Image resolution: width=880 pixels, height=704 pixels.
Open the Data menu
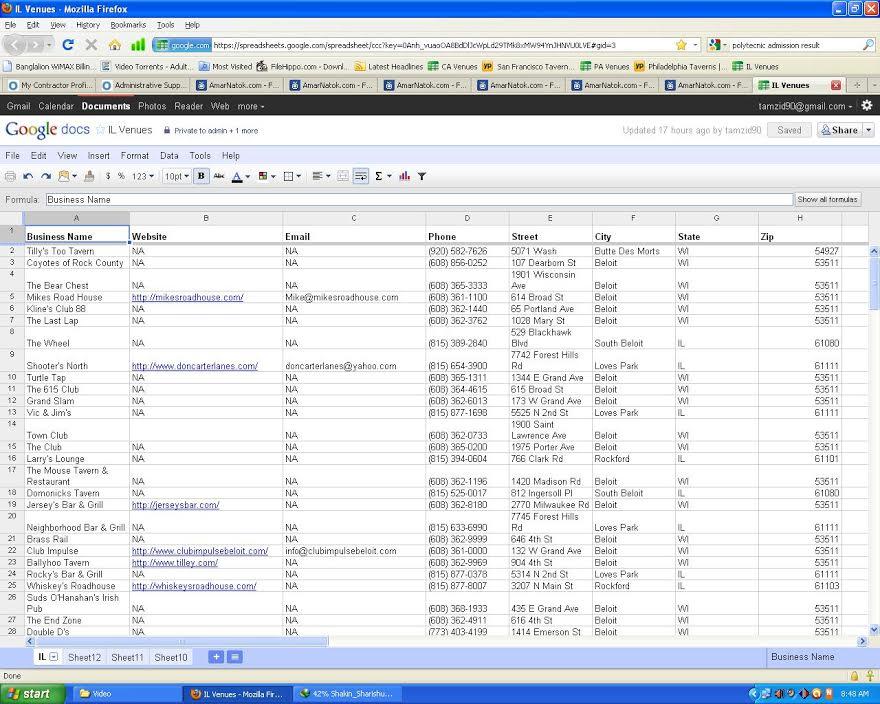point(168,155)
